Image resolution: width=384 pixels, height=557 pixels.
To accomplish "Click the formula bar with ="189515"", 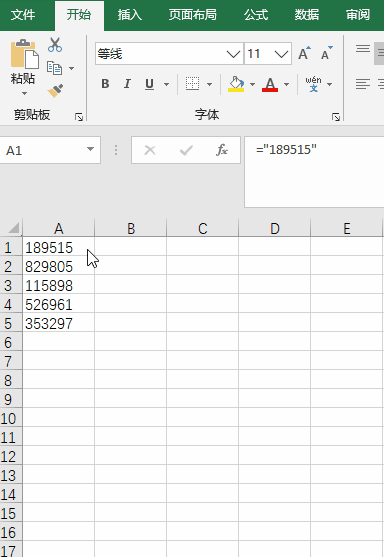I will pos(314,172).
